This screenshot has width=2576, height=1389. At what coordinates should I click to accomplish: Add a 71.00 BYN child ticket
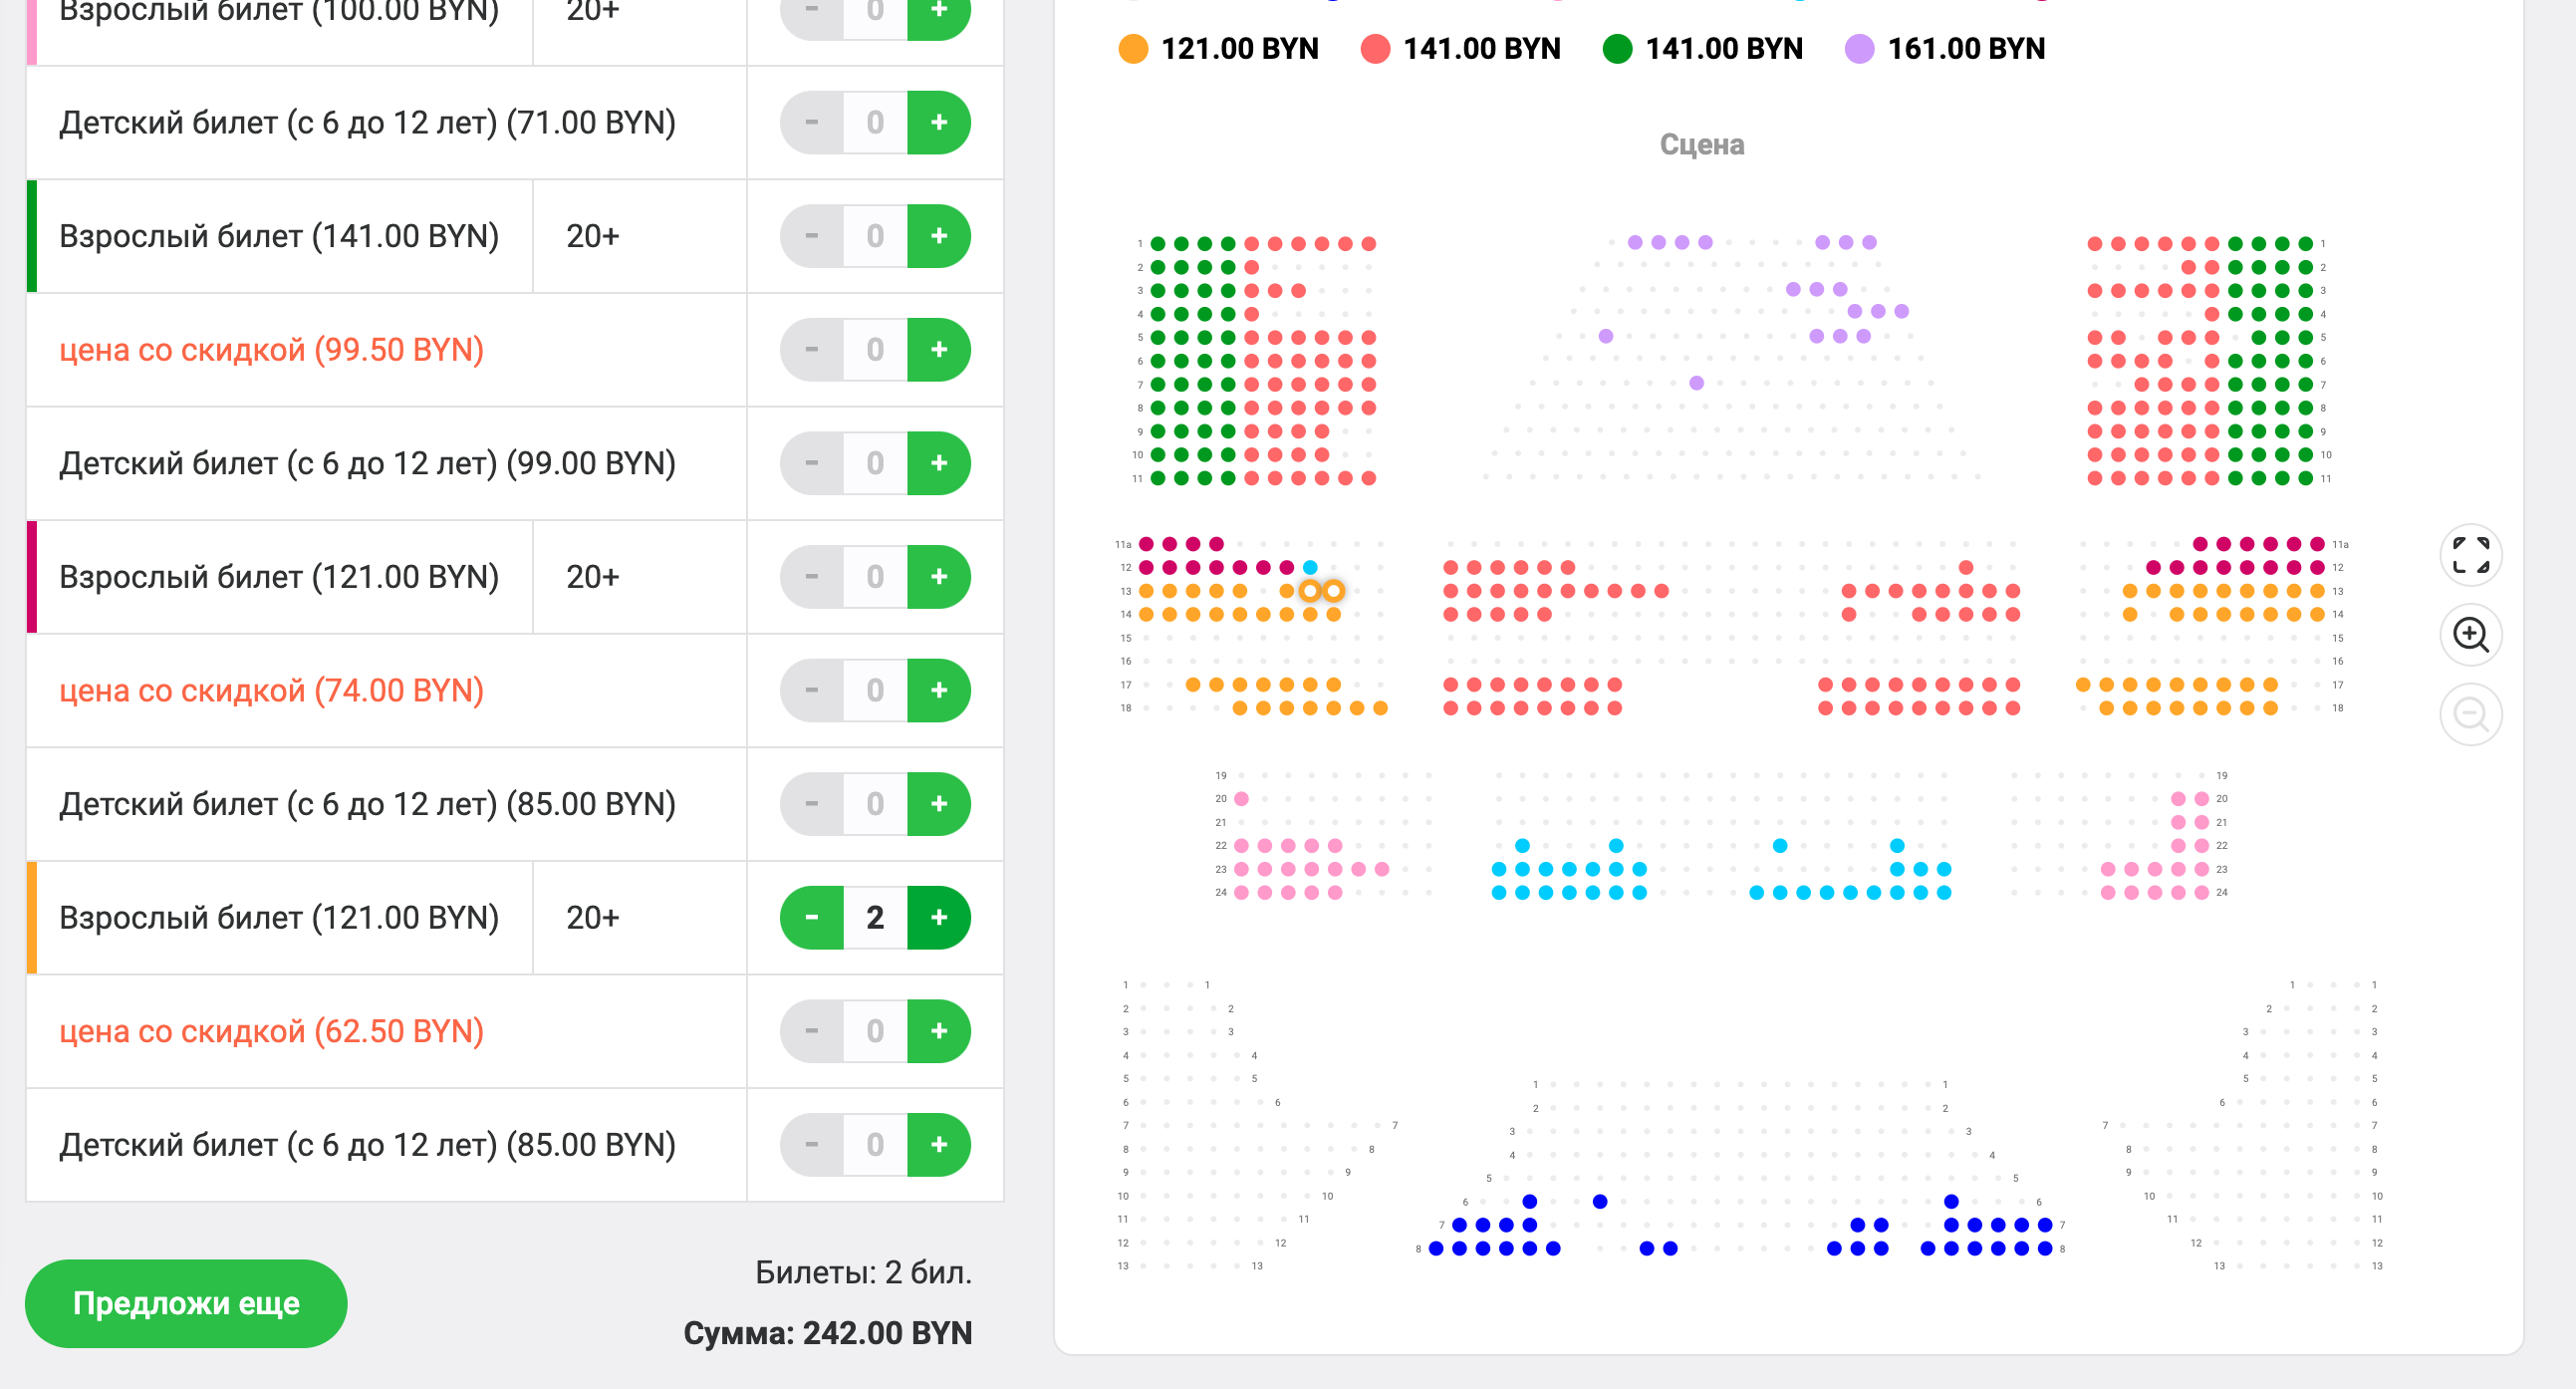coord(938,123)
